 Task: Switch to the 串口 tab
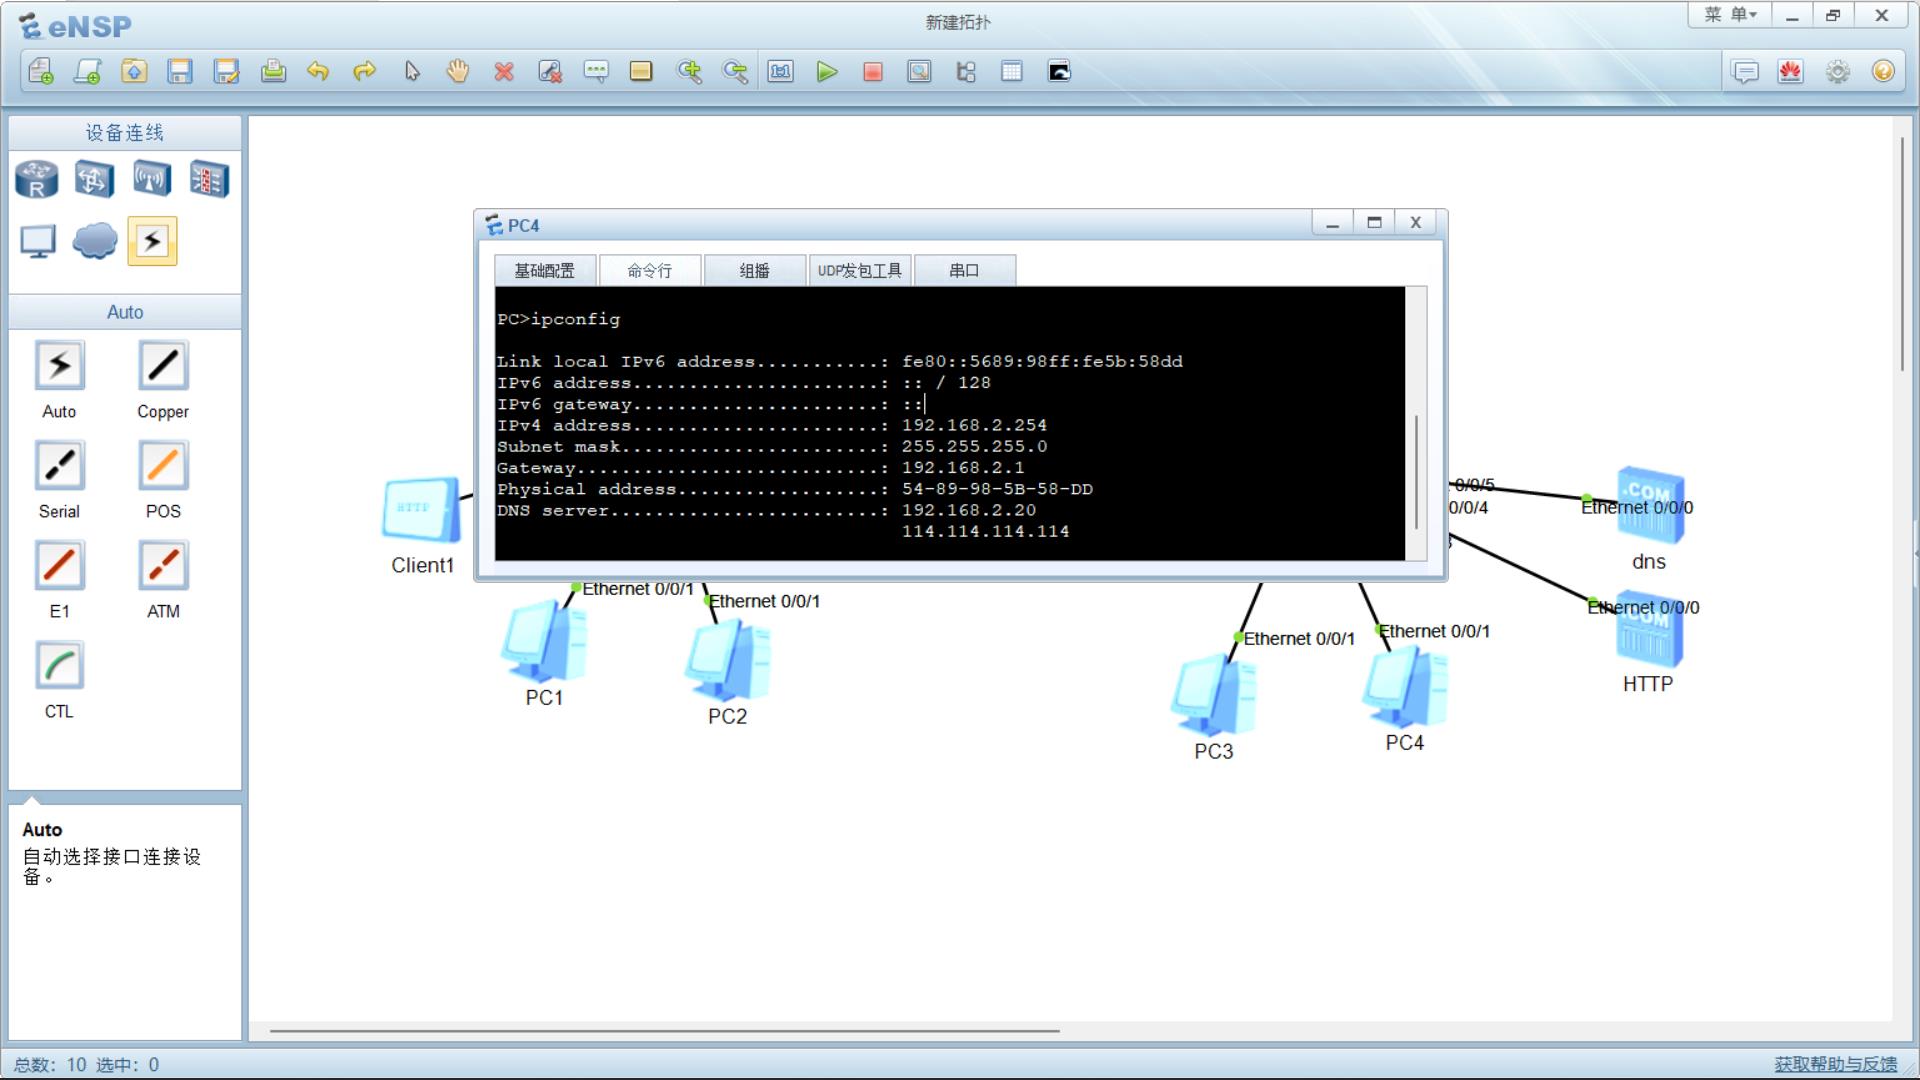pyautogui.click(x=965, y=271)
